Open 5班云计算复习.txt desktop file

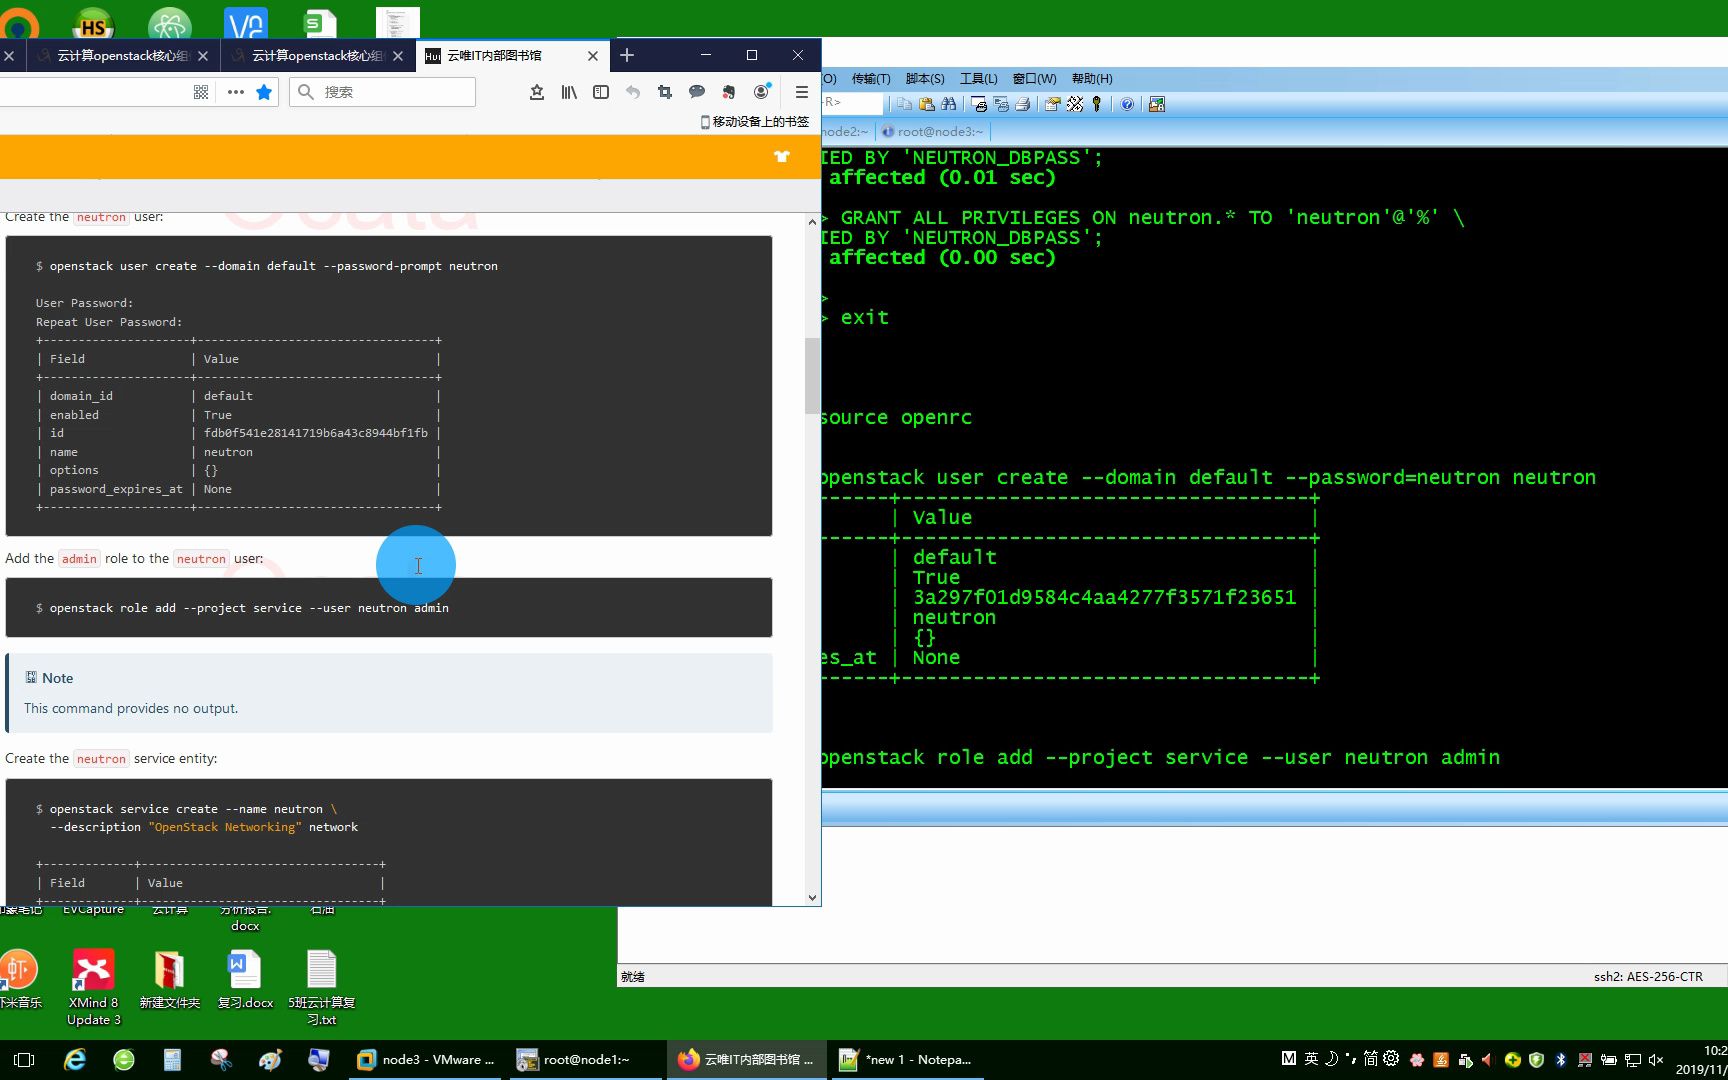[x=321, y=988]
